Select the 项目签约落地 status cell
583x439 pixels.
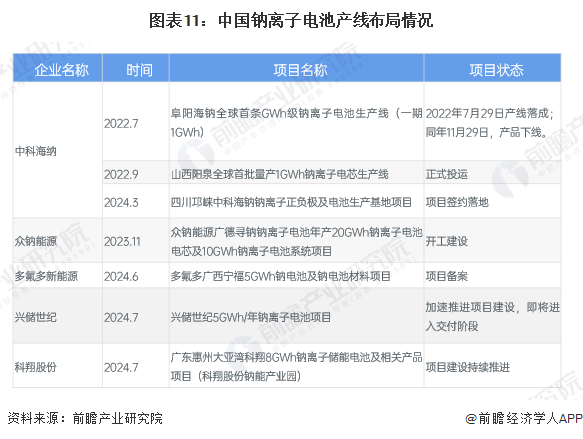click(x=492, y=201)
